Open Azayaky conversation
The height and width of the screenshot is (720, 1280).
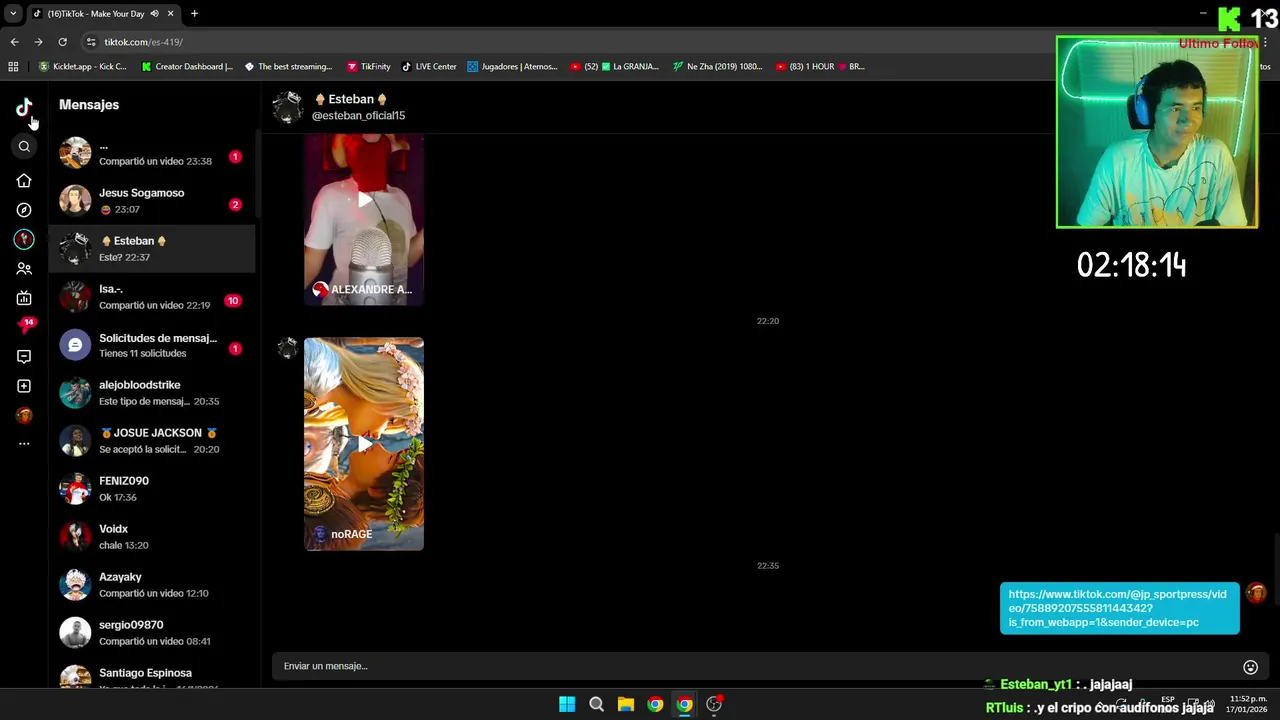click(x=152, y=585)
